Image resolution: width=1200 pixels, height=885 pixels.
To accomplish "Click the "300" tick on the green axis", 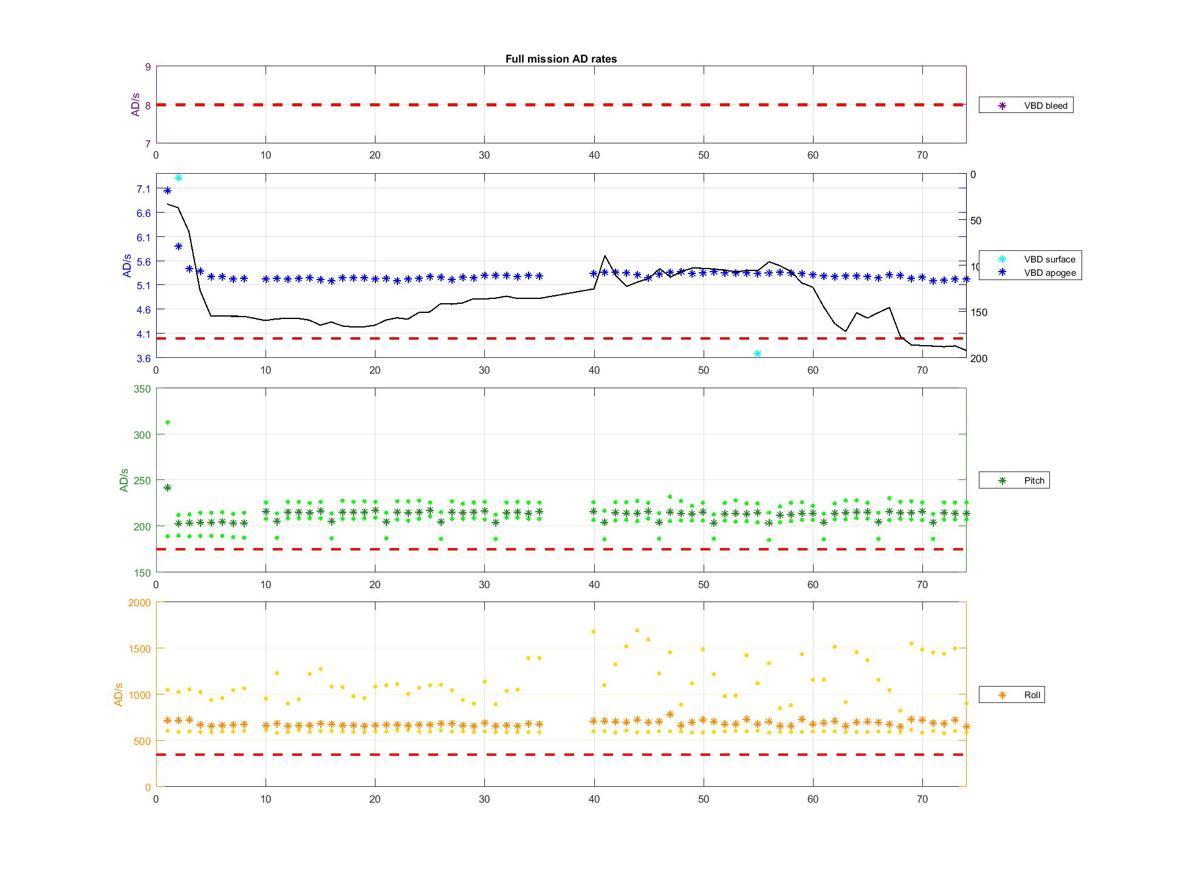I will click(142, 435).
